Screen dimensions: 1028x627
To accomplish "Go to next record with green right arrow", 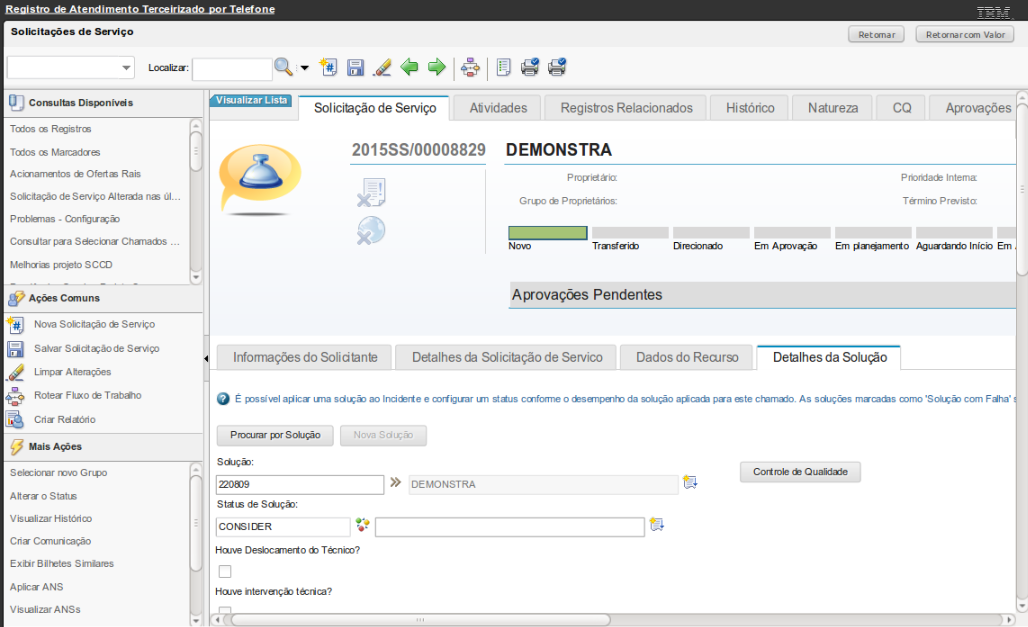I will click(436, 67).
